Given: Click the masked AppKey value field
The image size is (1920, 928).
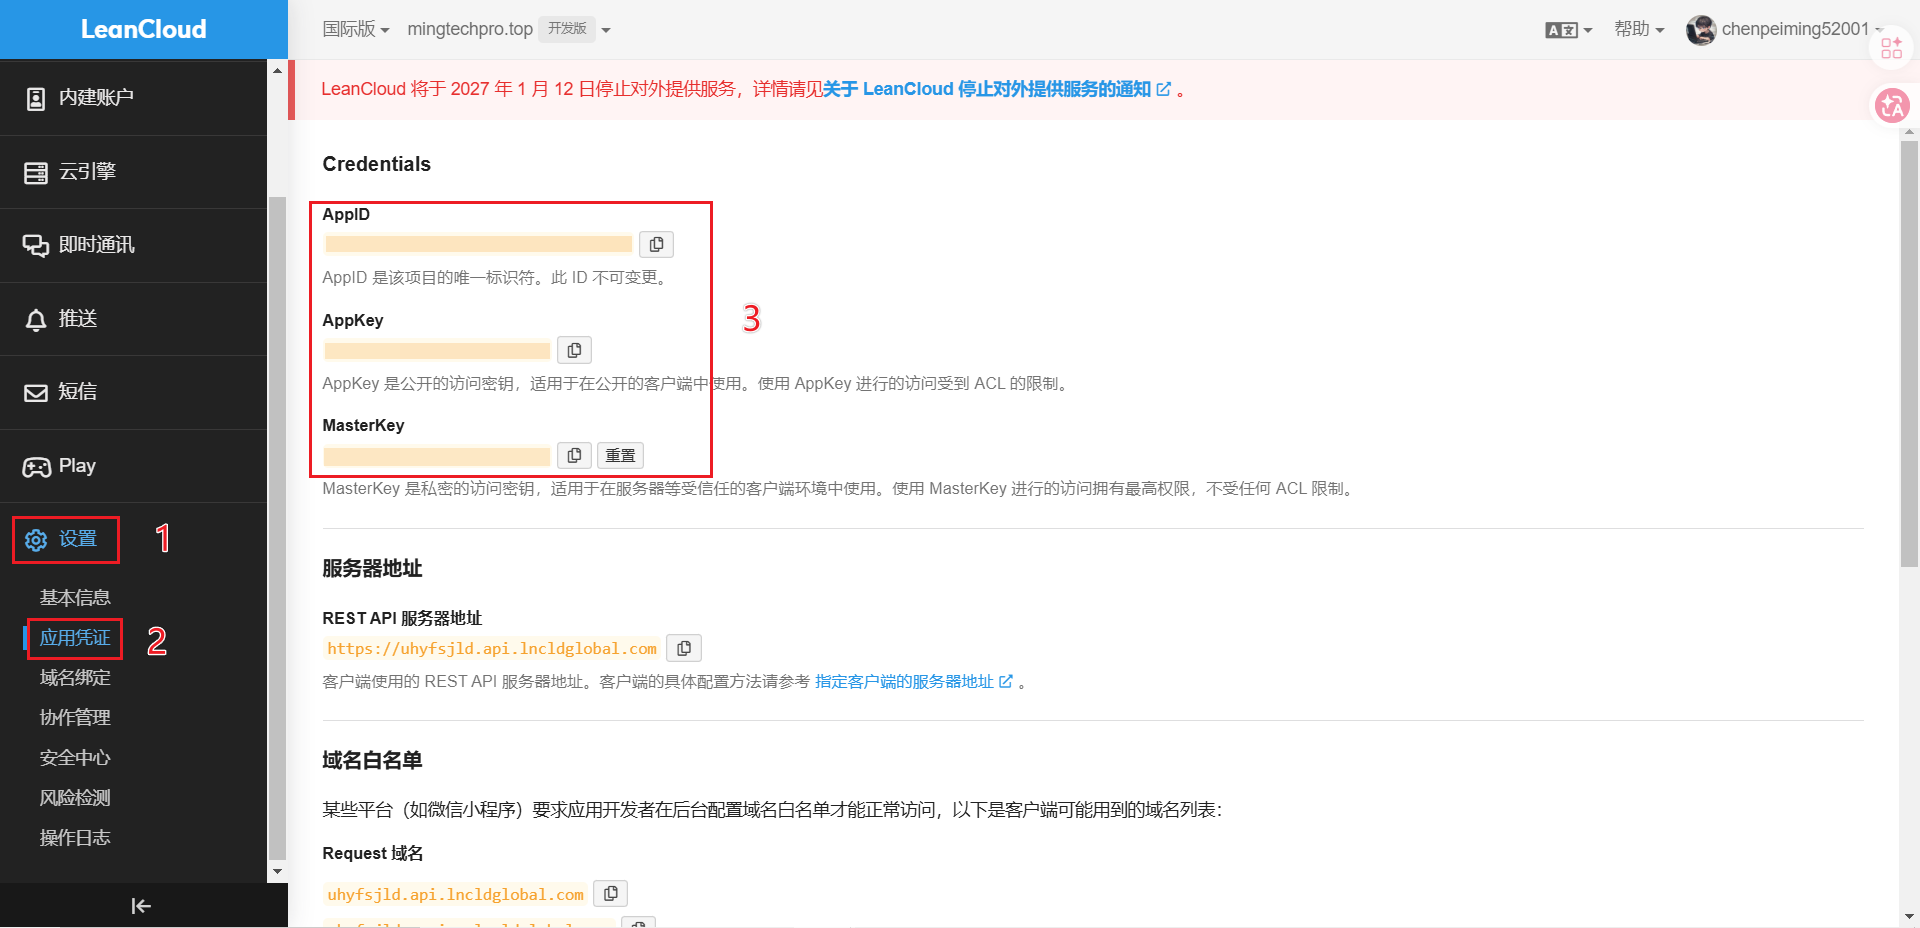Looking at the screenshot, I should tap(437, 350).
